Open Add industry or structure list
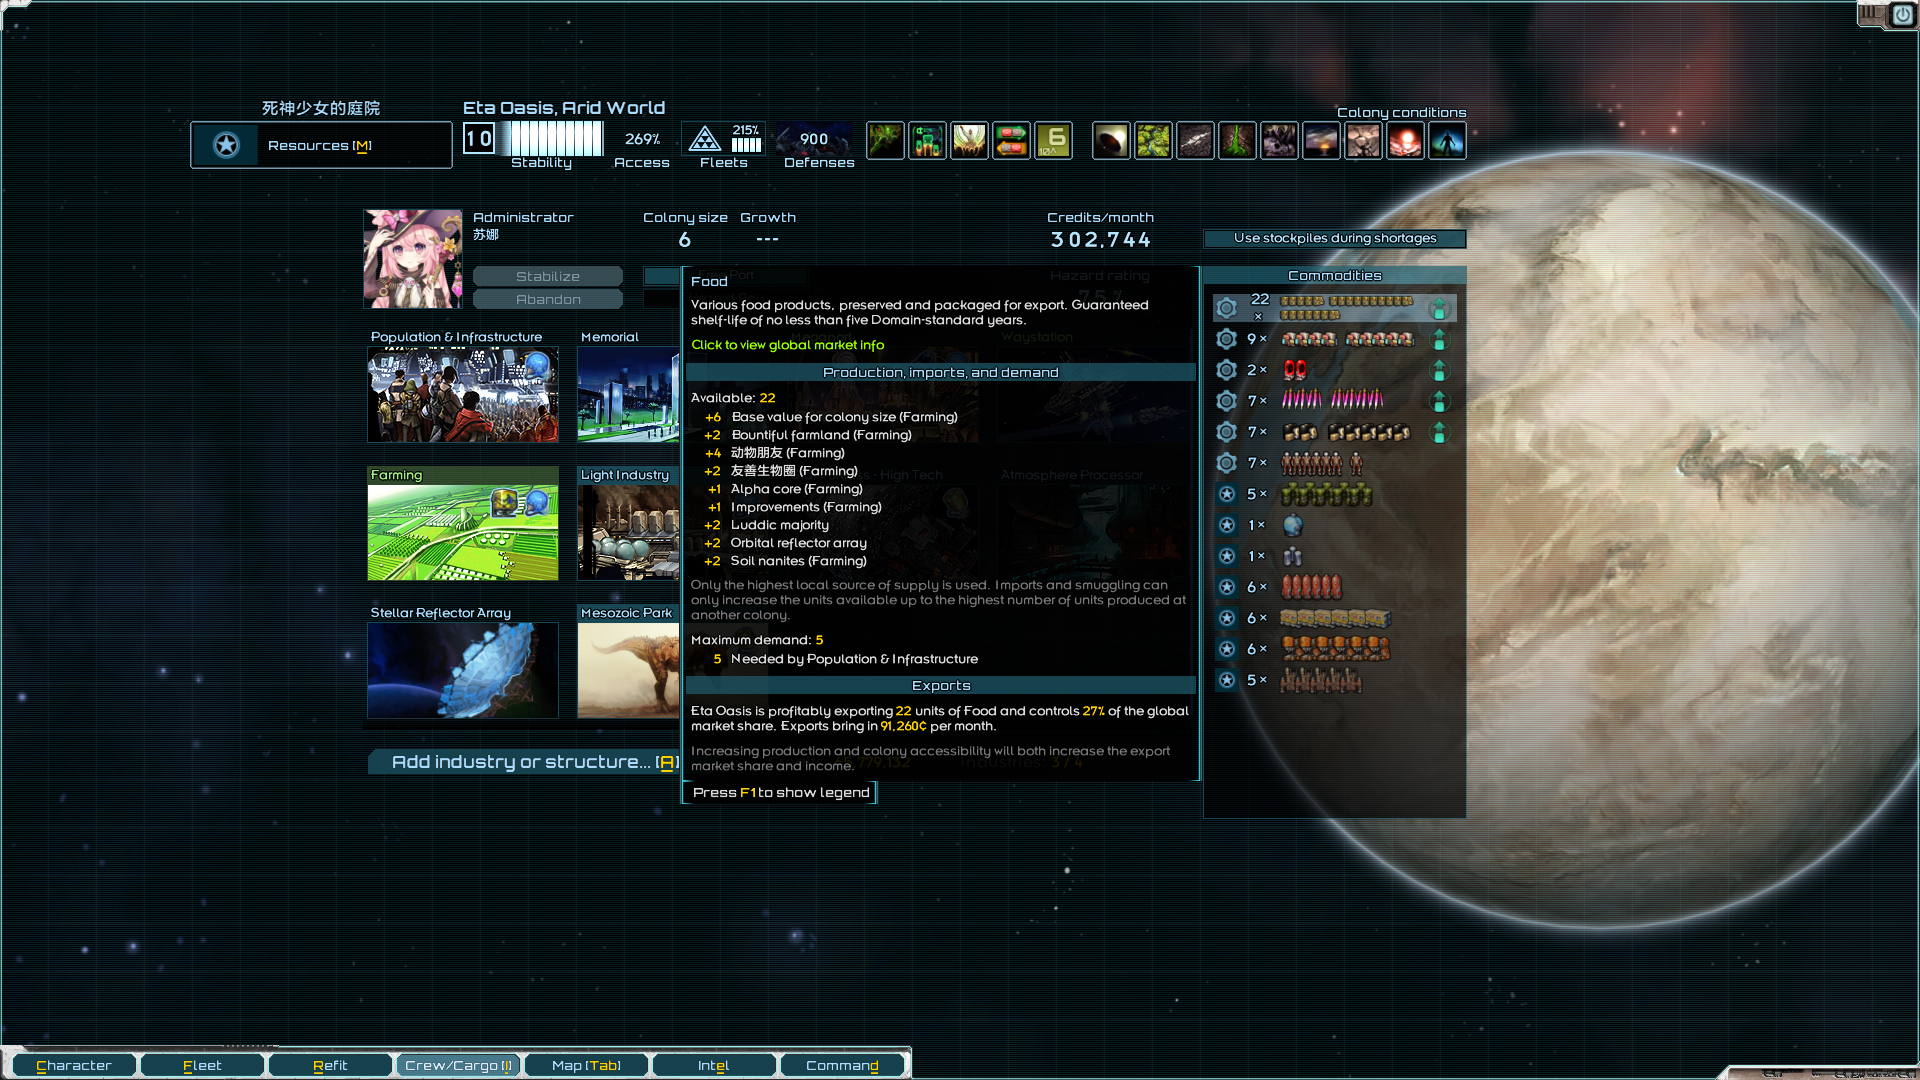 [519, 761]
